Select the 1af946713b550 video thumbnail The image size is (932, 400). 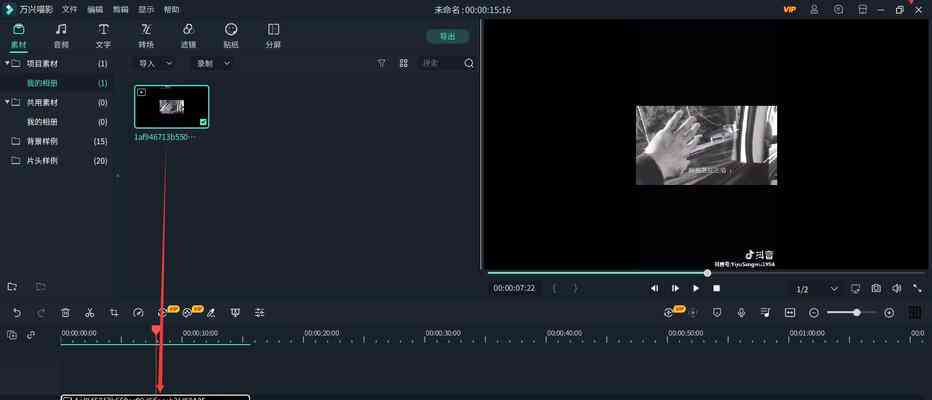coord(171,106)
